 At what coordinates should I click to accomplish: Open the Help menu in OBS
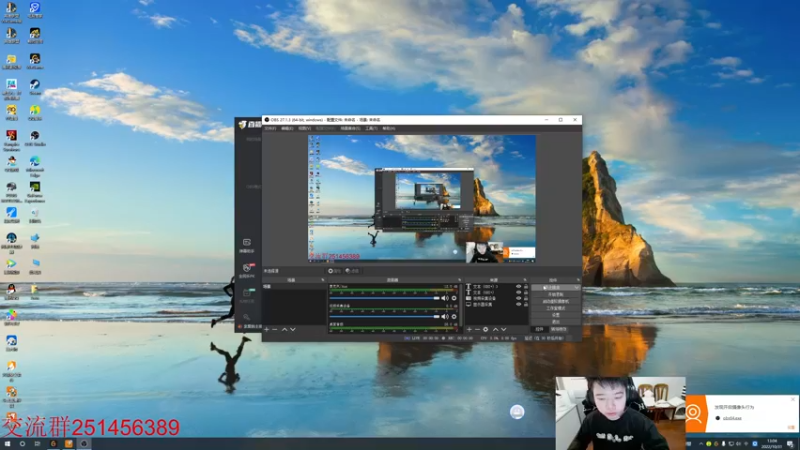(389, 129)
